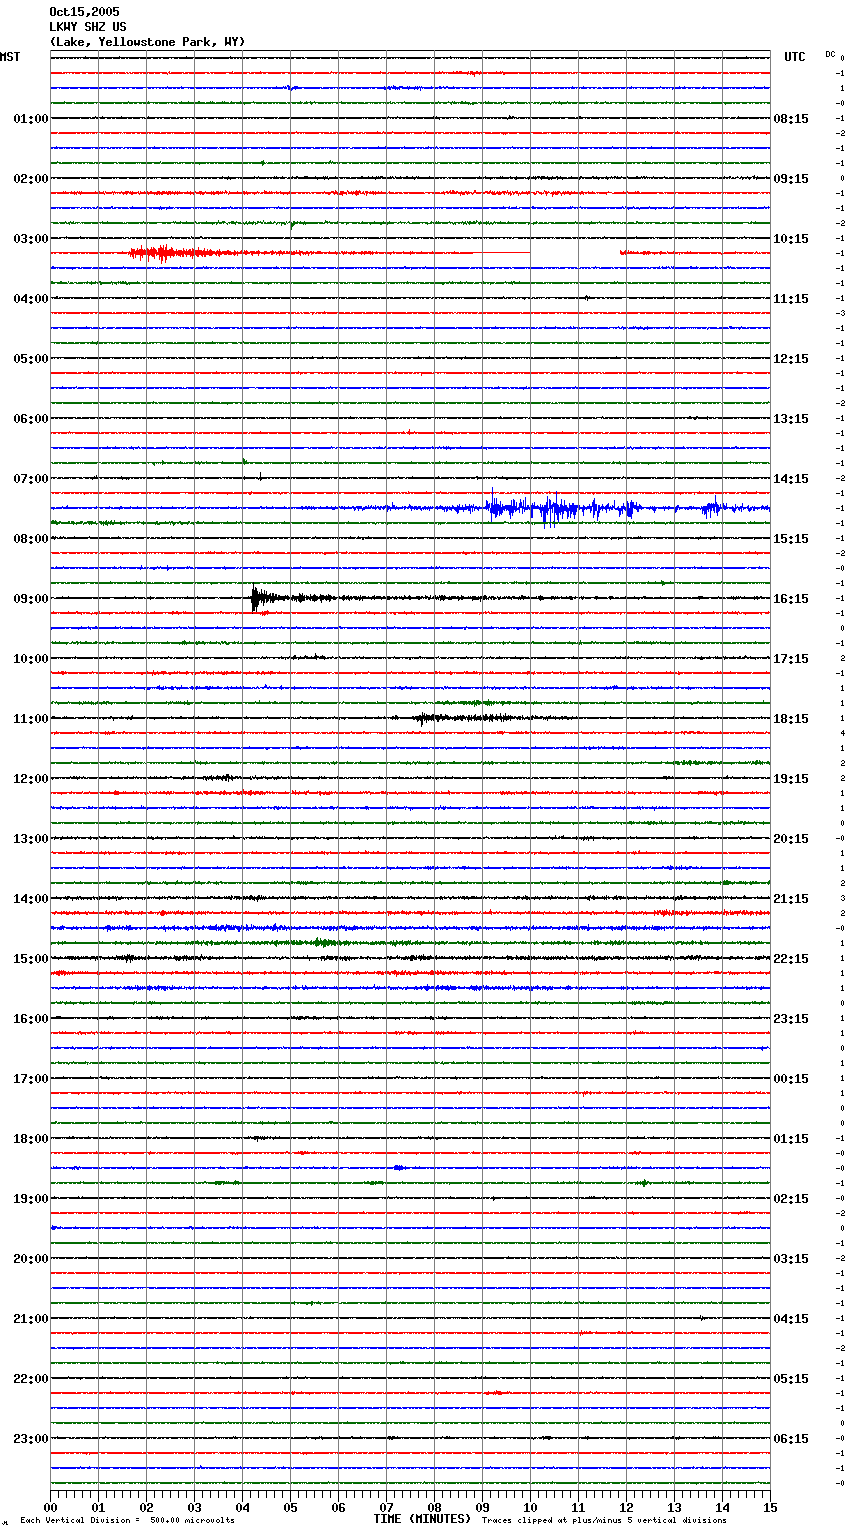This screenshot has width=850, height=1534.
Task: Click the 00:15 UTC time label
Action: (791, 1079)
